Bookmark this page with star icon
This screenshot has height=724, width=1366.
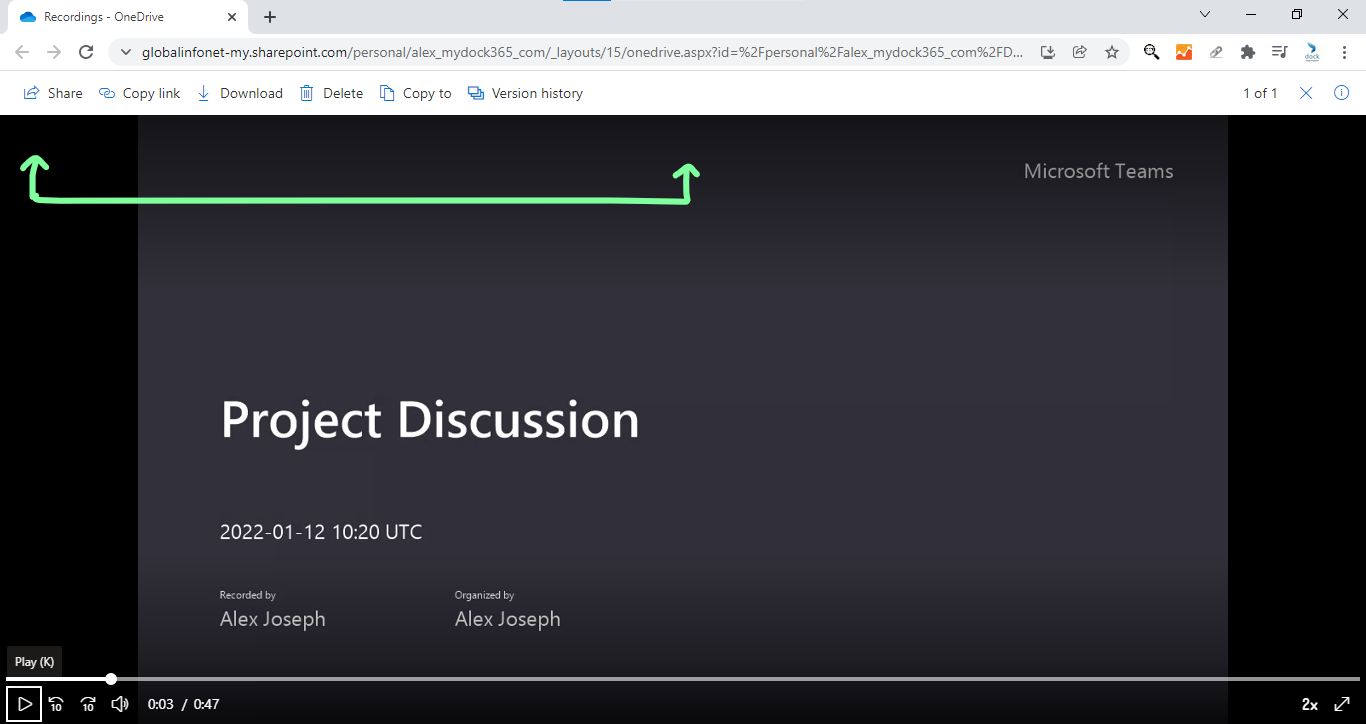[1112, 52]
